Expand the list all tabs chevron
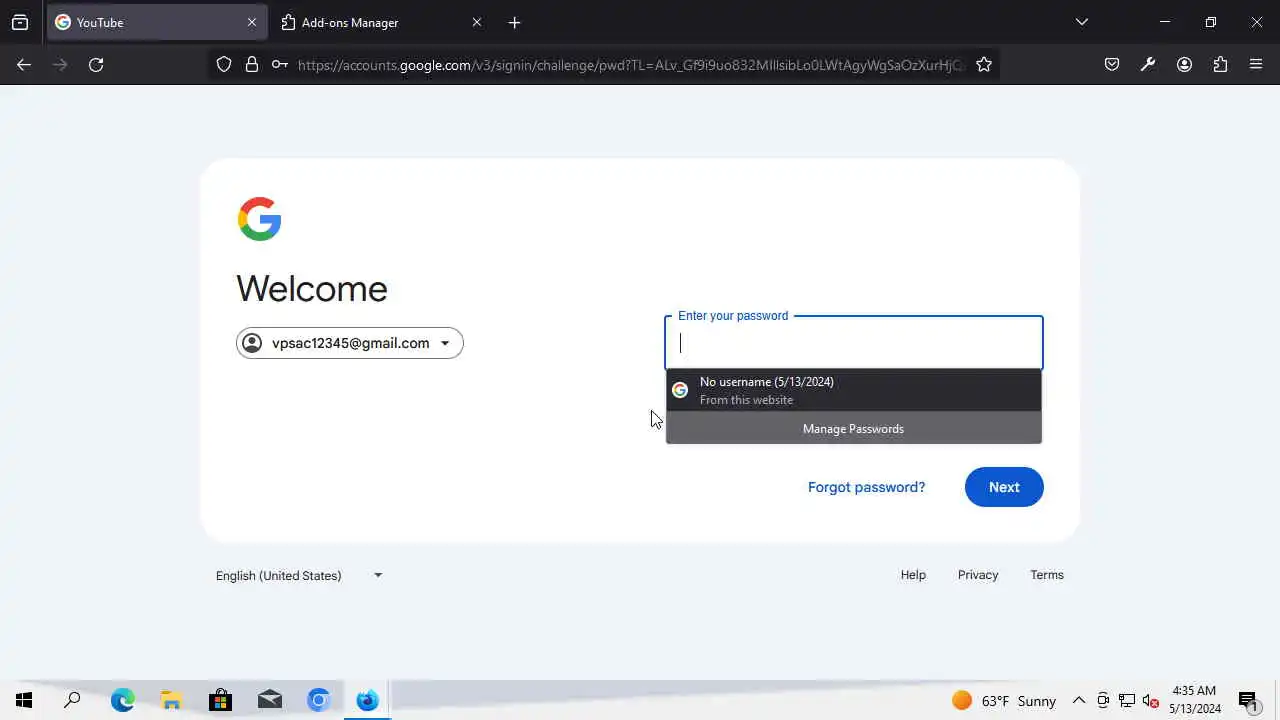This screenshot has width=1280, height=720. (x=1081, y=22)
